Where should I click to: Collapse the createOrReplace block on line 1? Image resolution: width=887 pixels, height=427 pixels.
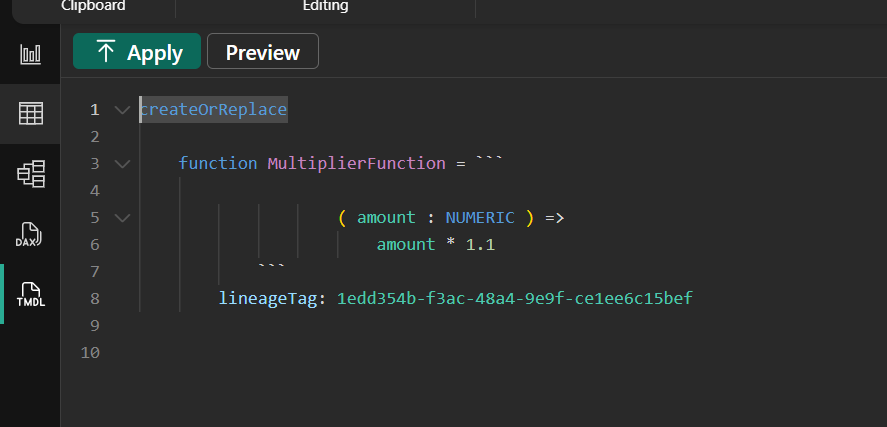point(122,109)
